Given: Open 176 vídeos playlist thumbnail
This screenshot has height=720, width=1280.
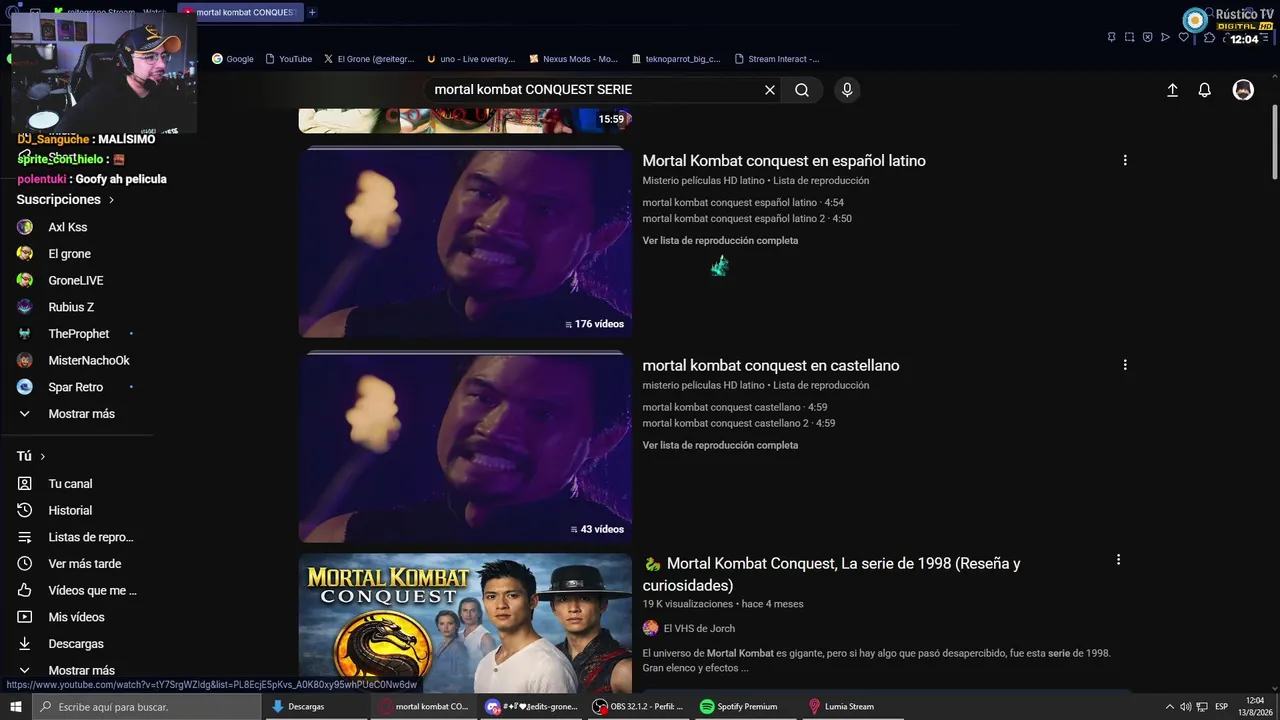Looking at the screenshot, I should [x=465, y=243].
